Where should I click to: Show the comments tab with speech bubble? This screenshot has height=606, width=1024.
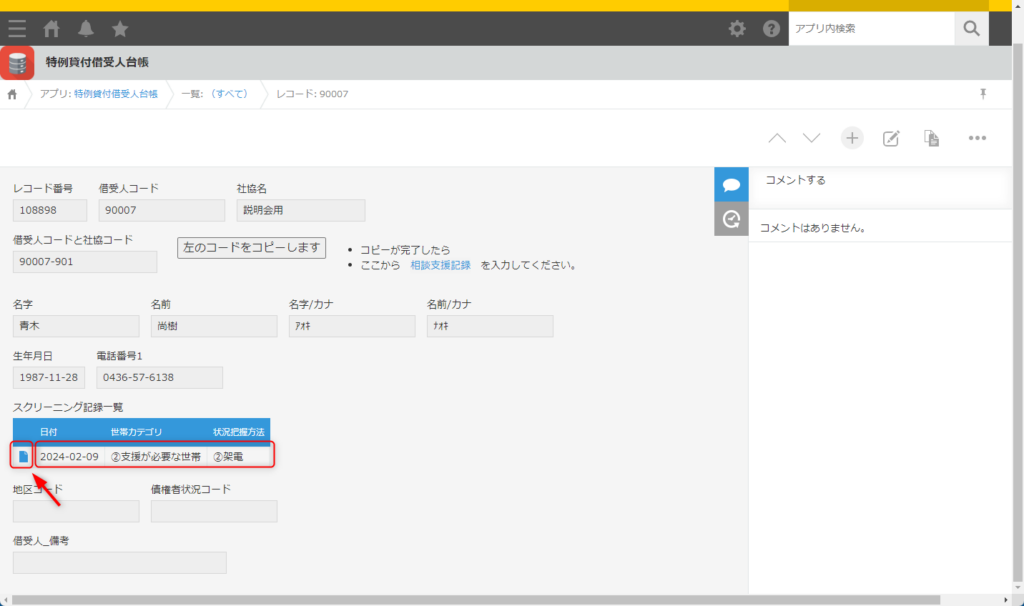[x=731, y=185]
